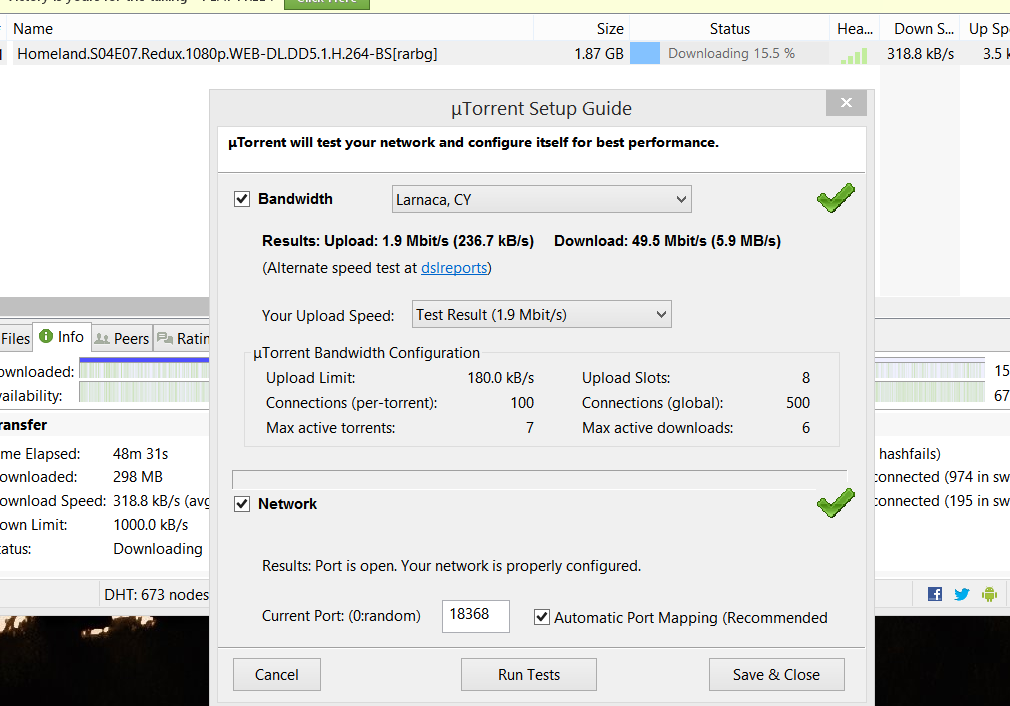Click the Bandwidth green checkmark icon
The height and width of the screenshot is (706, 1010).
pyautogui.click(x=835, y=198)
